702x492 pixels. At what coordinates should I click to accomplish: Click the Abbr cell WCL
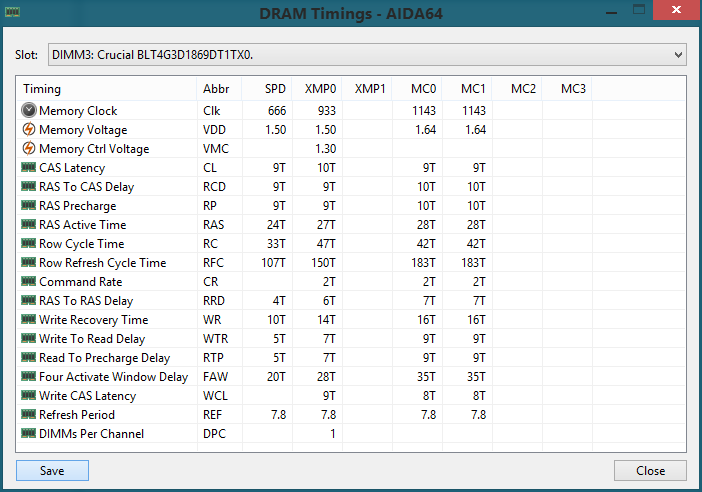pyautogui.click(x=215, y=396)
